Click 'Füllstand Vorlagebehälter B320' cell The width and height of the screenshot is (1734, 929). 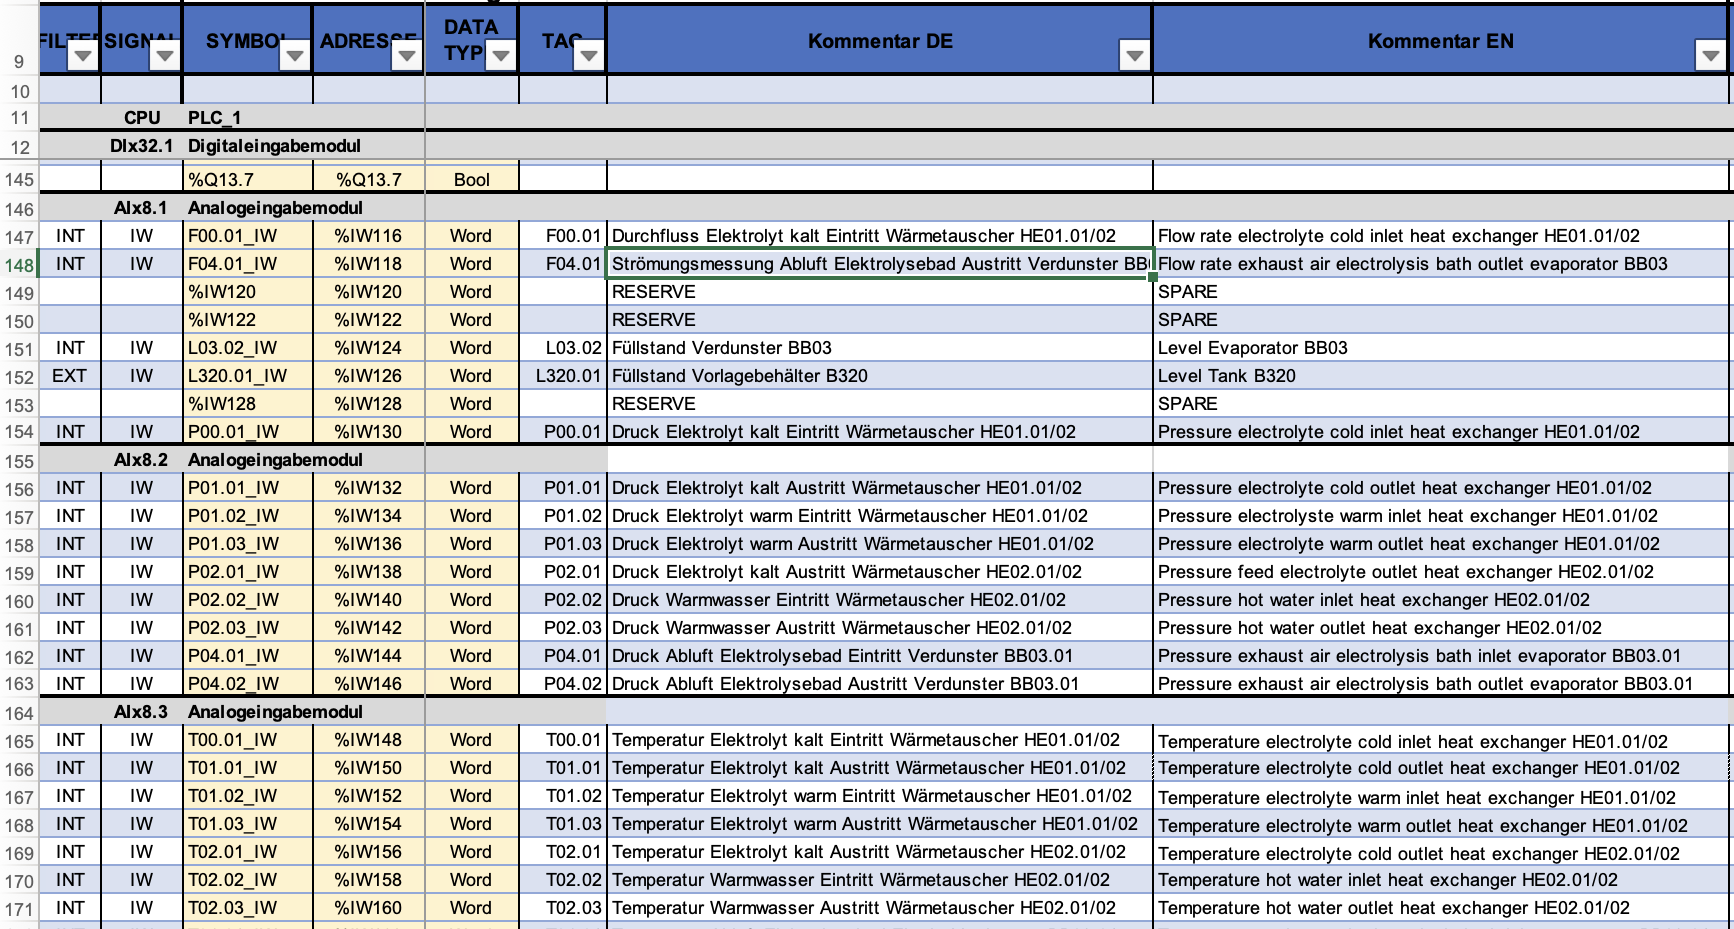pos(879,376)
